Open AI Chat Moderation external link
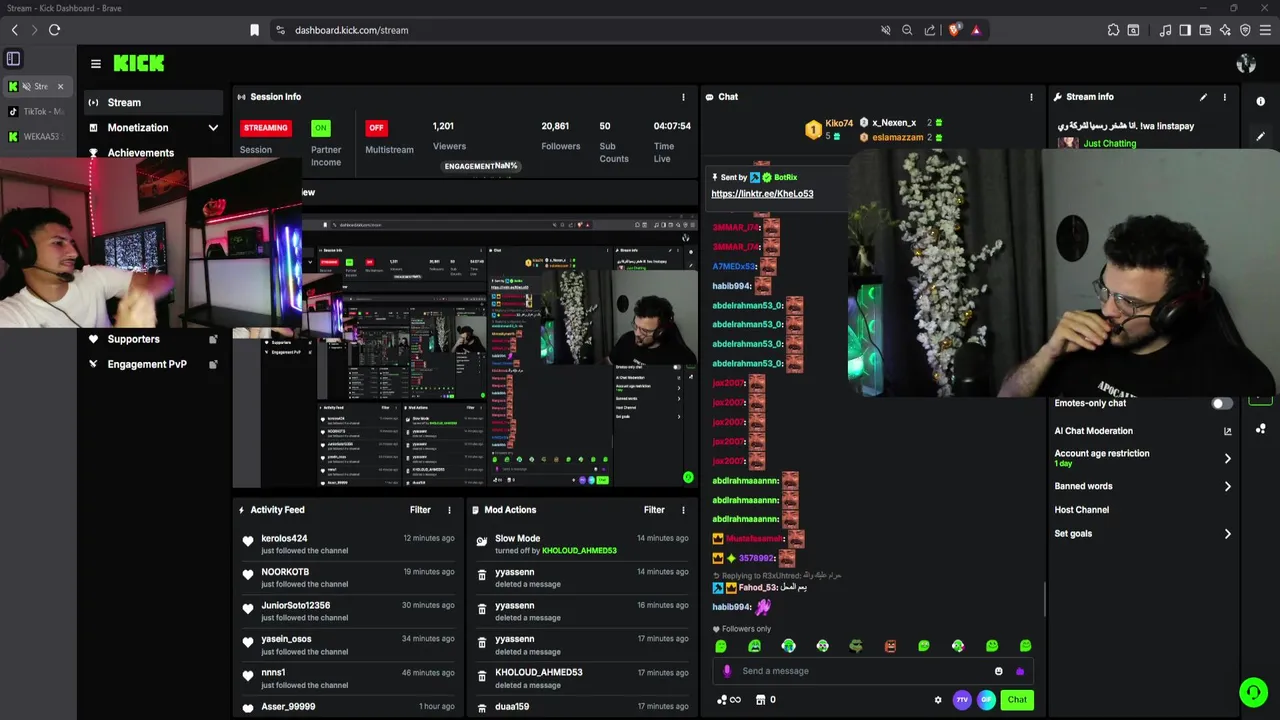Image resolution: width=1280 pixels, height=720 pixels. [x=1227, y=431]
